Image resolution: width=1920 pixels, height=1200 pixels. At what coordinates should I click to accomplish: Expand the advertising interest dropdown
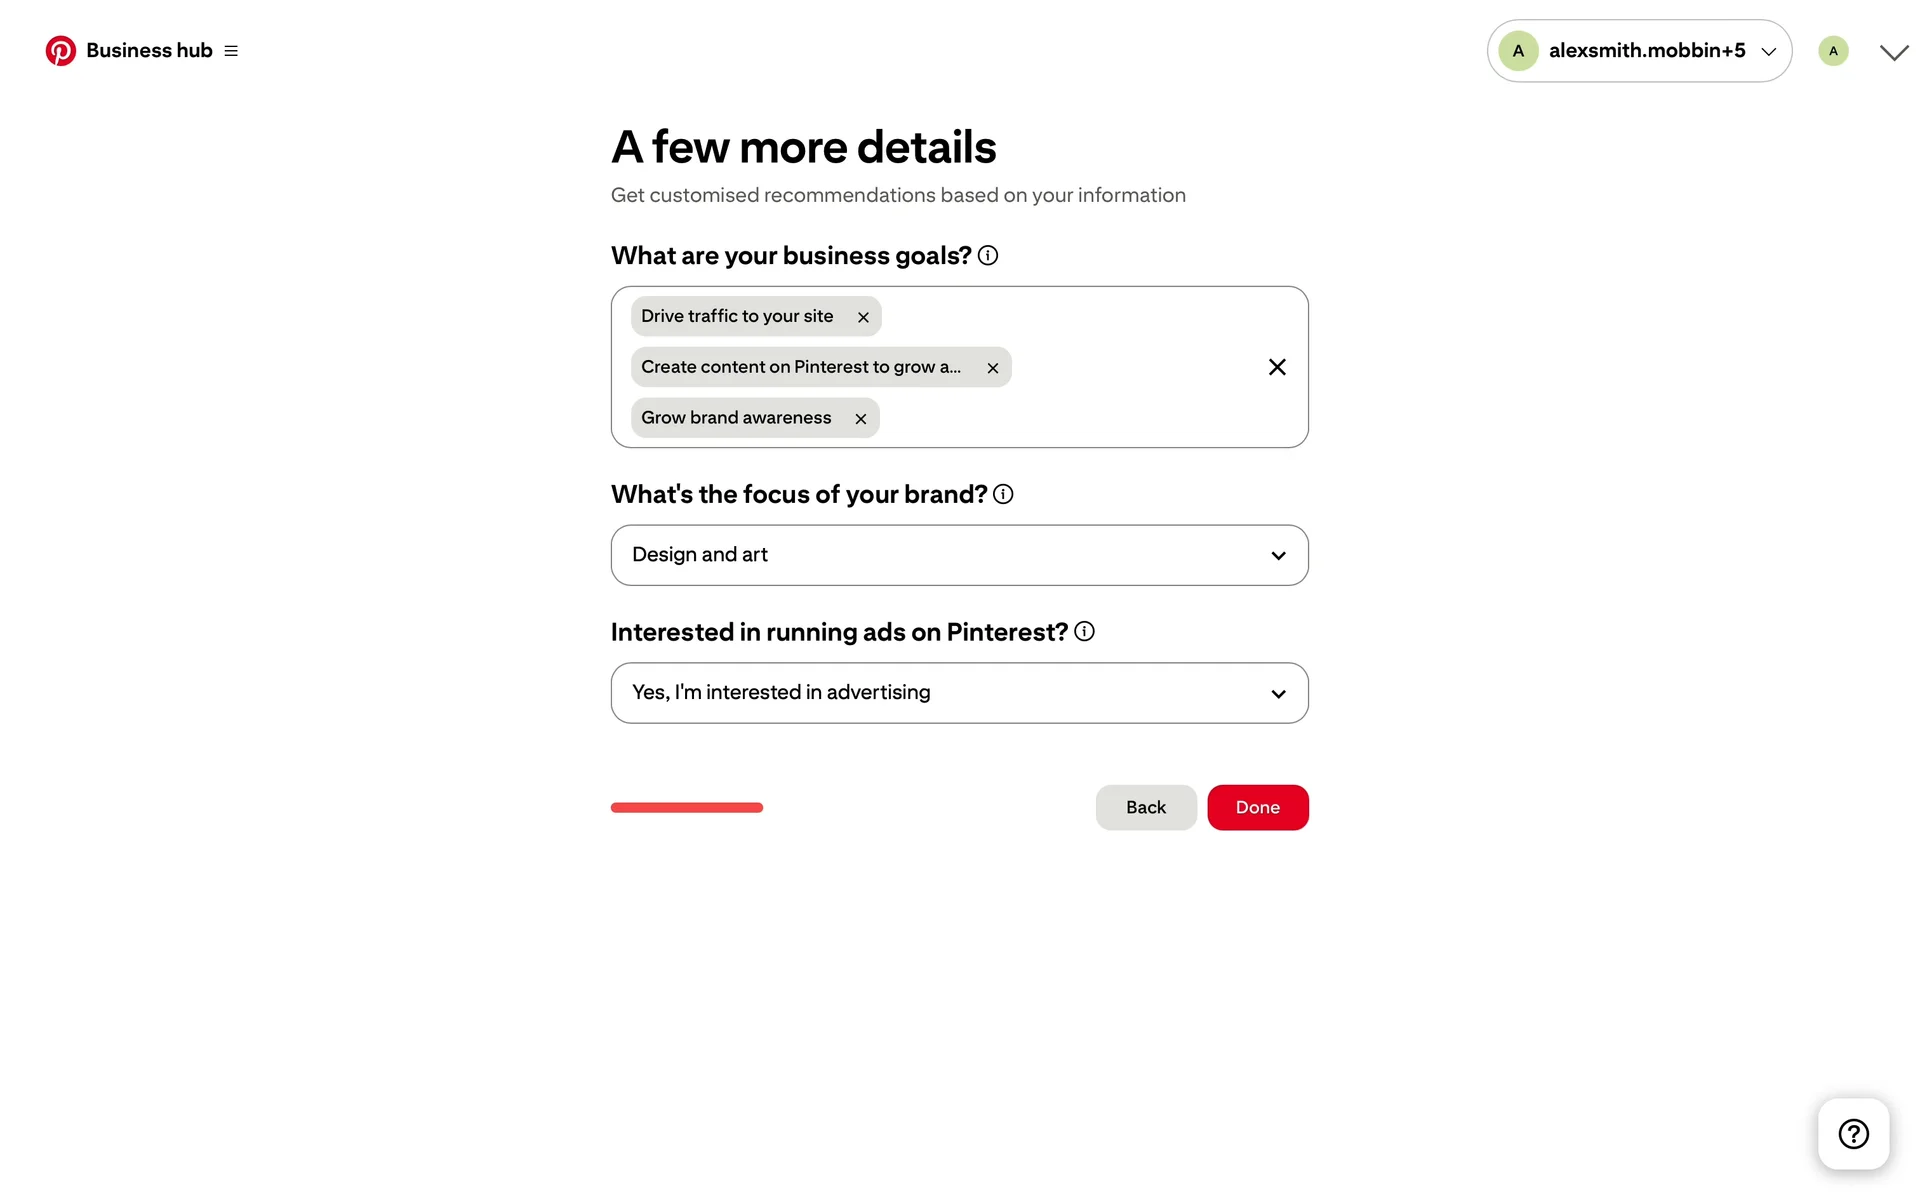pos(959,693)
